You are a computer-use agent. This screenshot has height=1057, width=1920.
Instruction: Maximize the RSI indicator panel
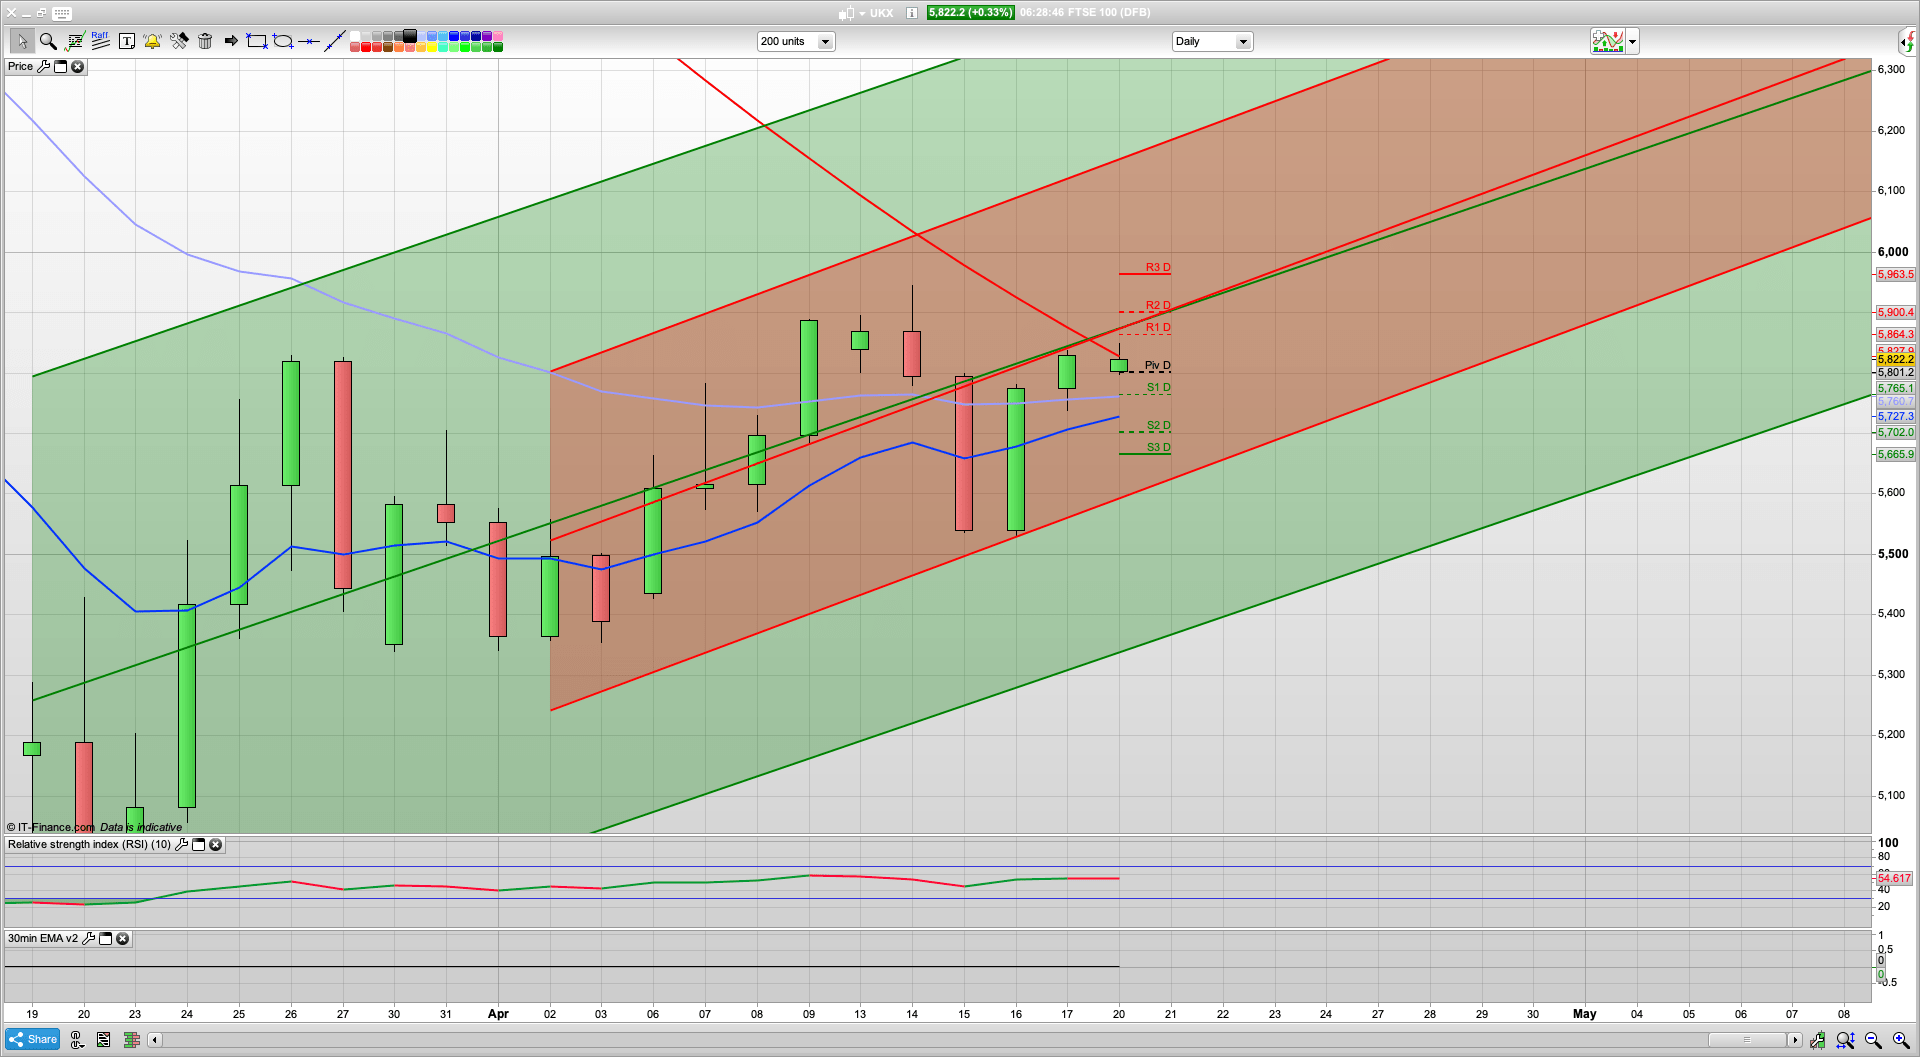tap(198, 845)
